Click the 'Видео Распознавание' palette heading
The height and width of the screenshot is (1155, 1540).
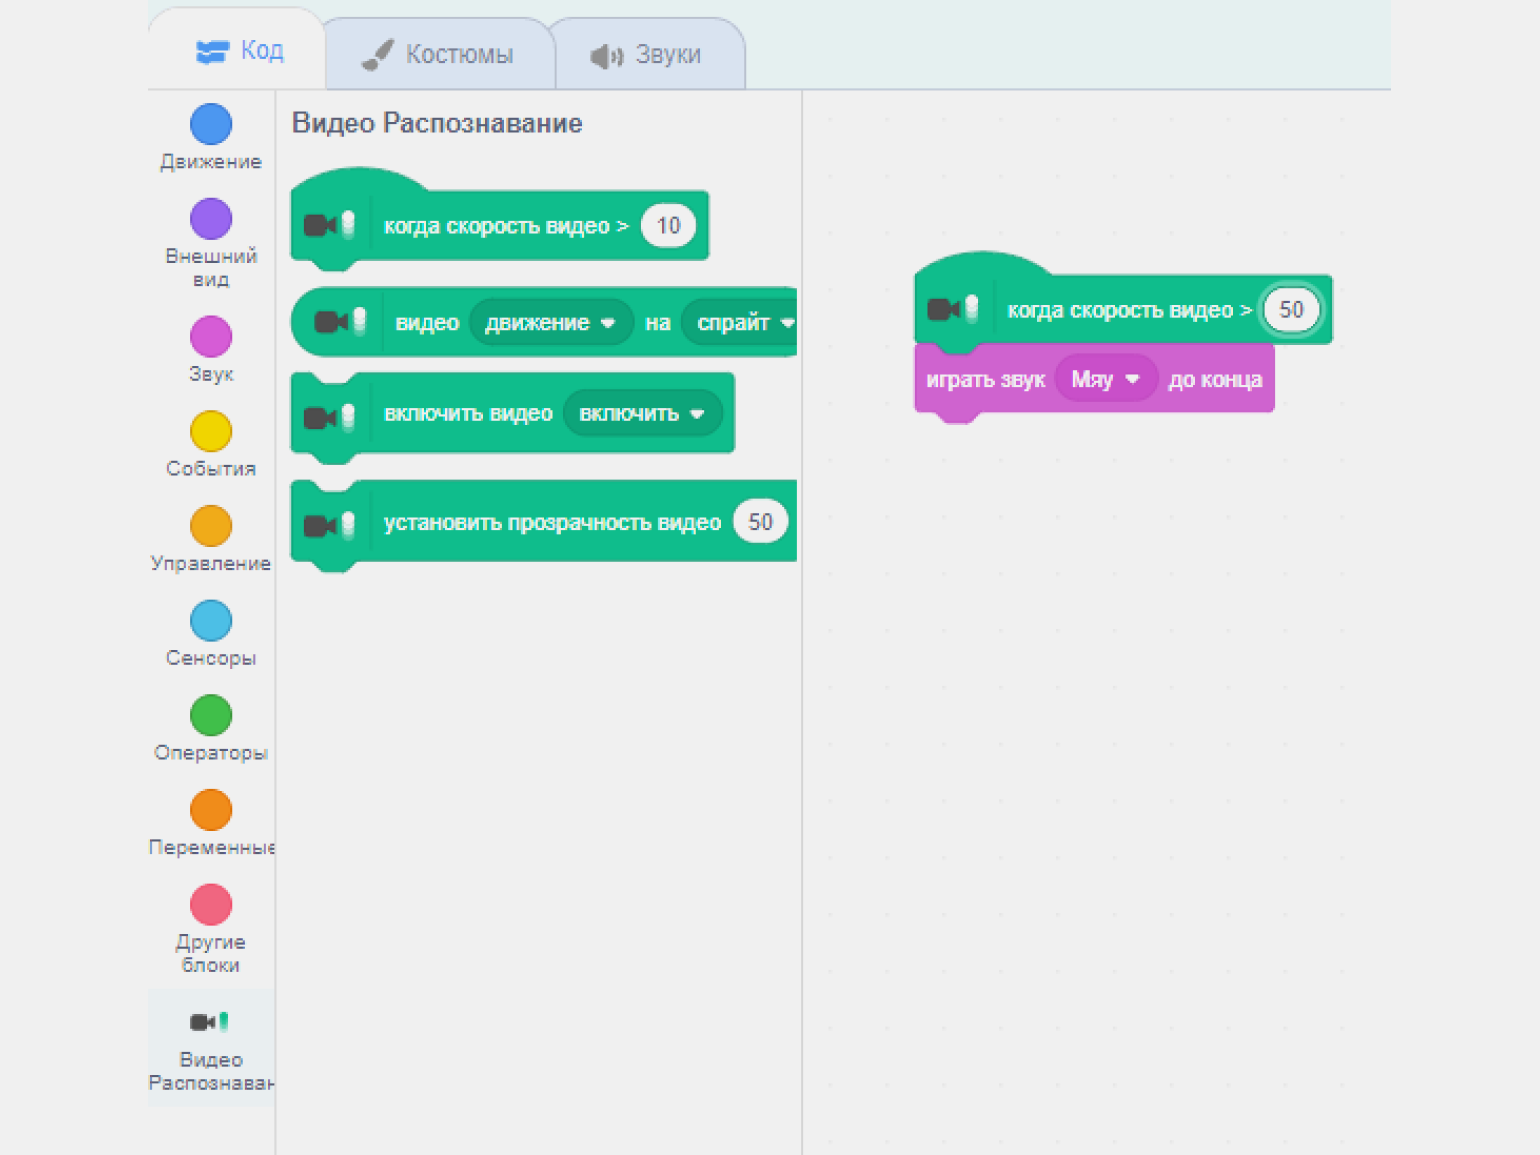coord(437,123)
